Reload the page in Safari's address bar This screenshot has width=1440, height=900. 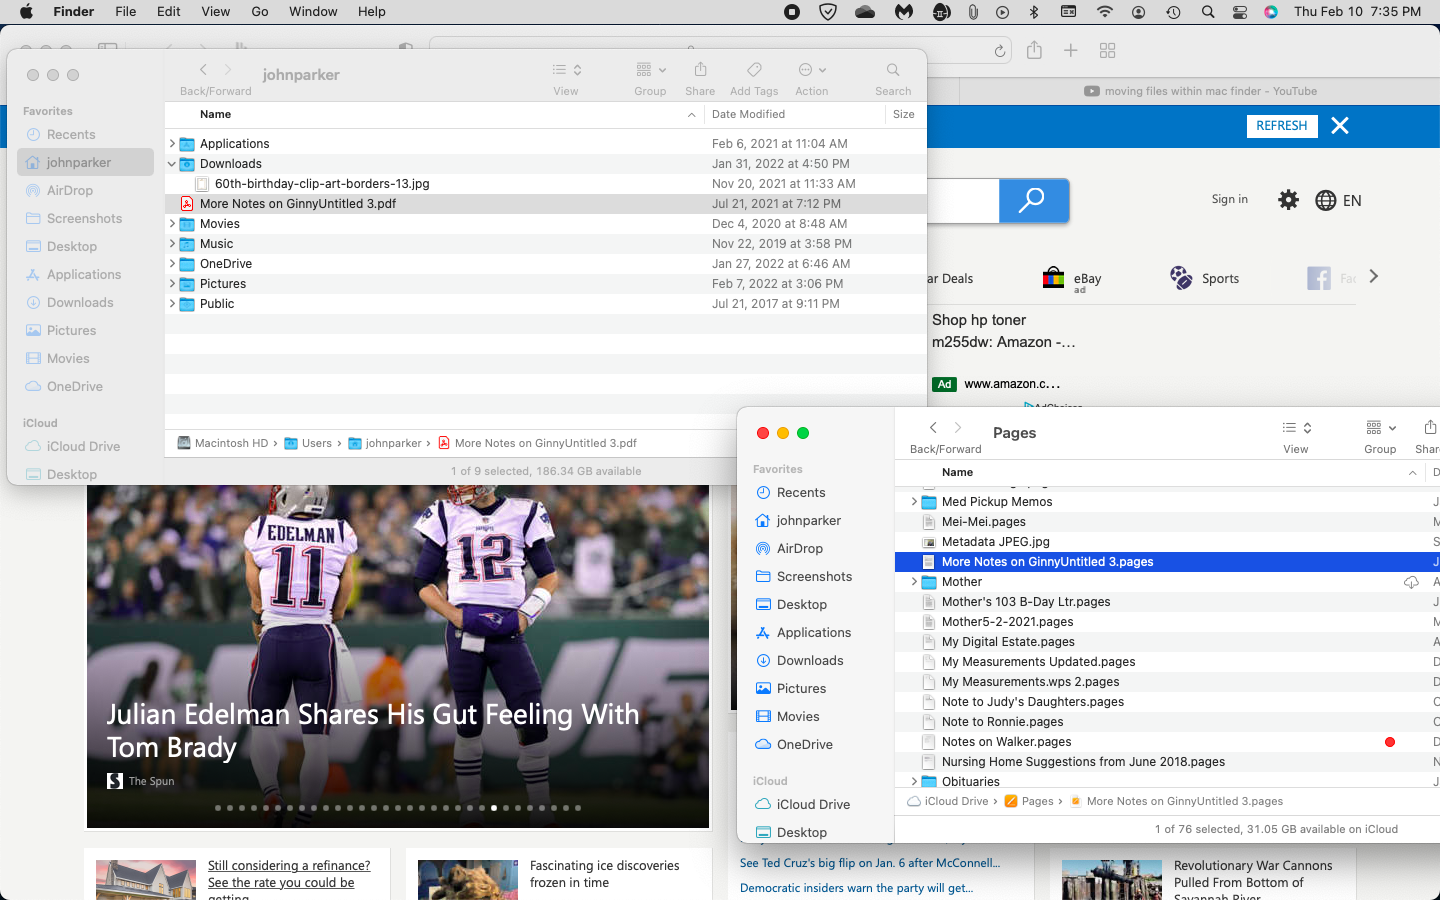point(999,51)
